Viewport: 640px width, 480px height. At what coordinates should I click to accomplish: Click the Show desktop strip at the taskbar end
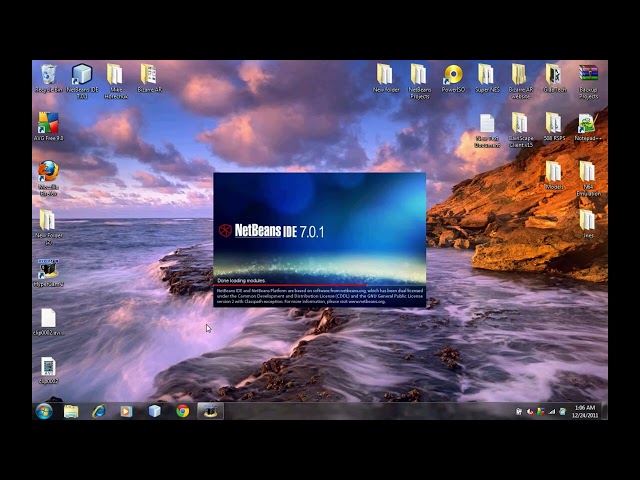coord(604,411)
